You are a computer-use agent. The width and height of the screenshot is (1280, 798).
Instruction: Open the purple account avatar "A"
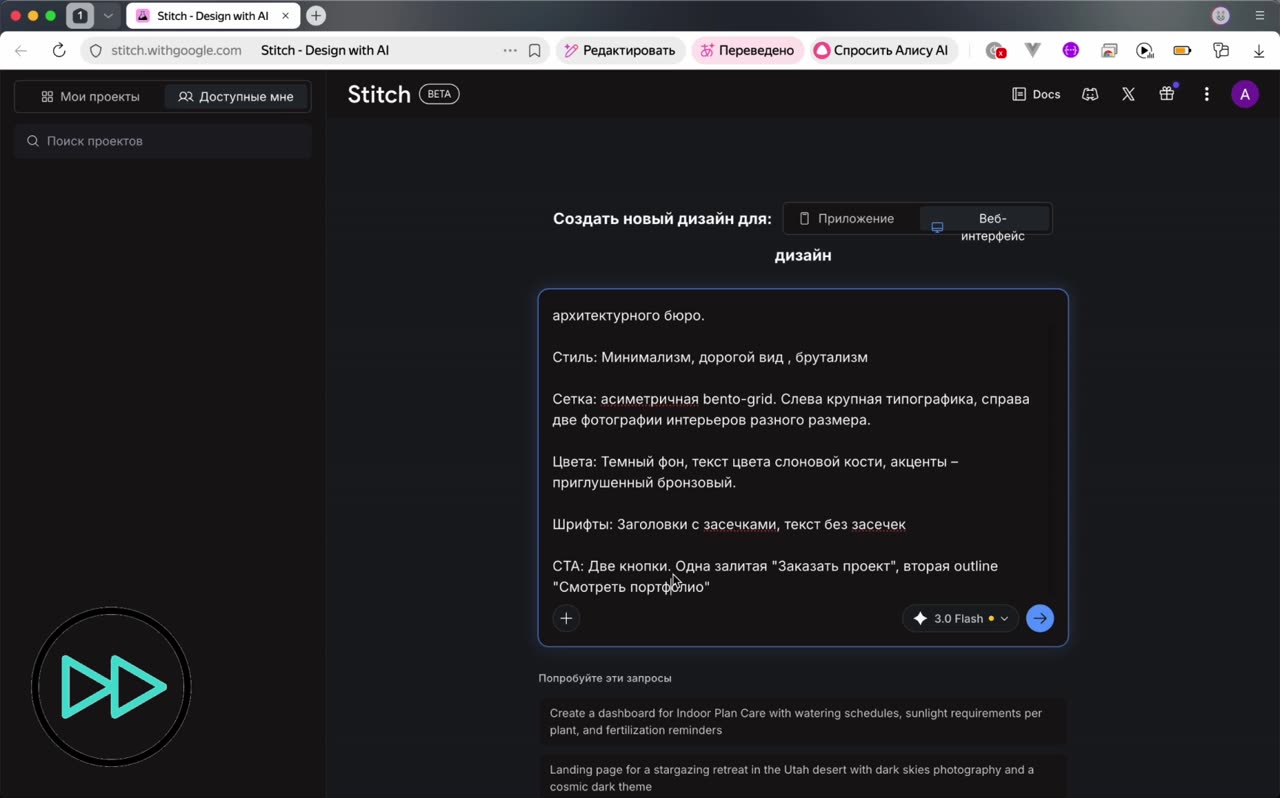(x=1245, y=94)
